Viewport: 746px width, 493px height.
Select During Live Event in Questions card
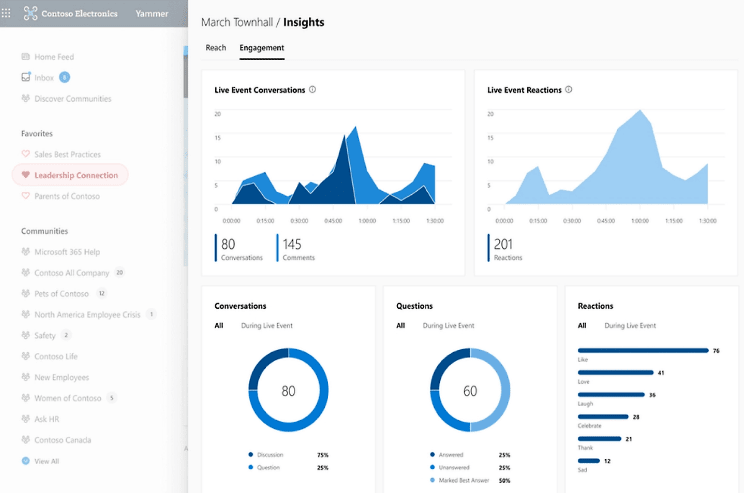click(x=449, y=325)
